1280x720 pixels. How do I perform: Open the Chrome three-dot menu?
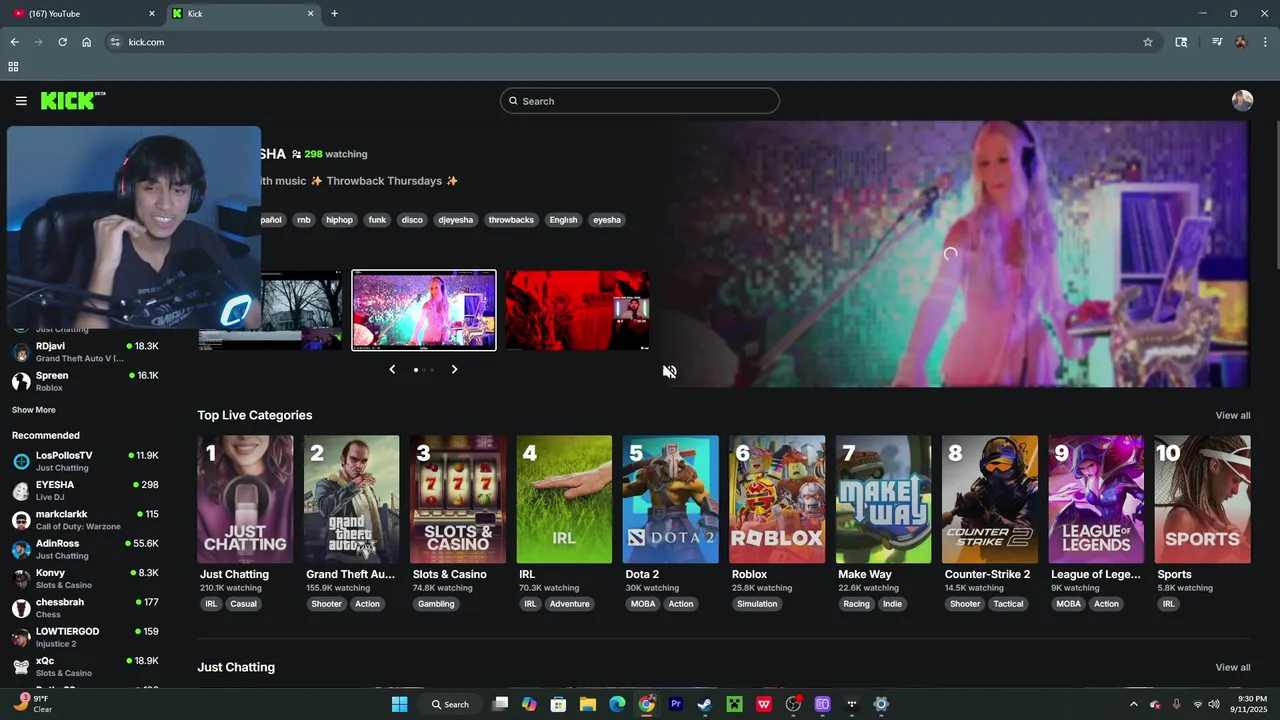pyautogui.click(x=1265, y=42)
